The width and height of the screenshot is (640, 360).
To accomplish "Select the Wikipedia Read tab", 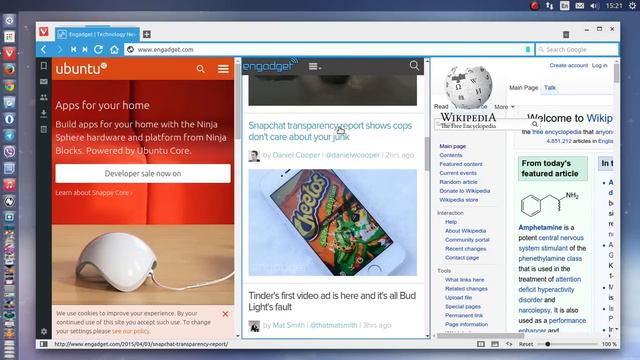I will [441, 107].
